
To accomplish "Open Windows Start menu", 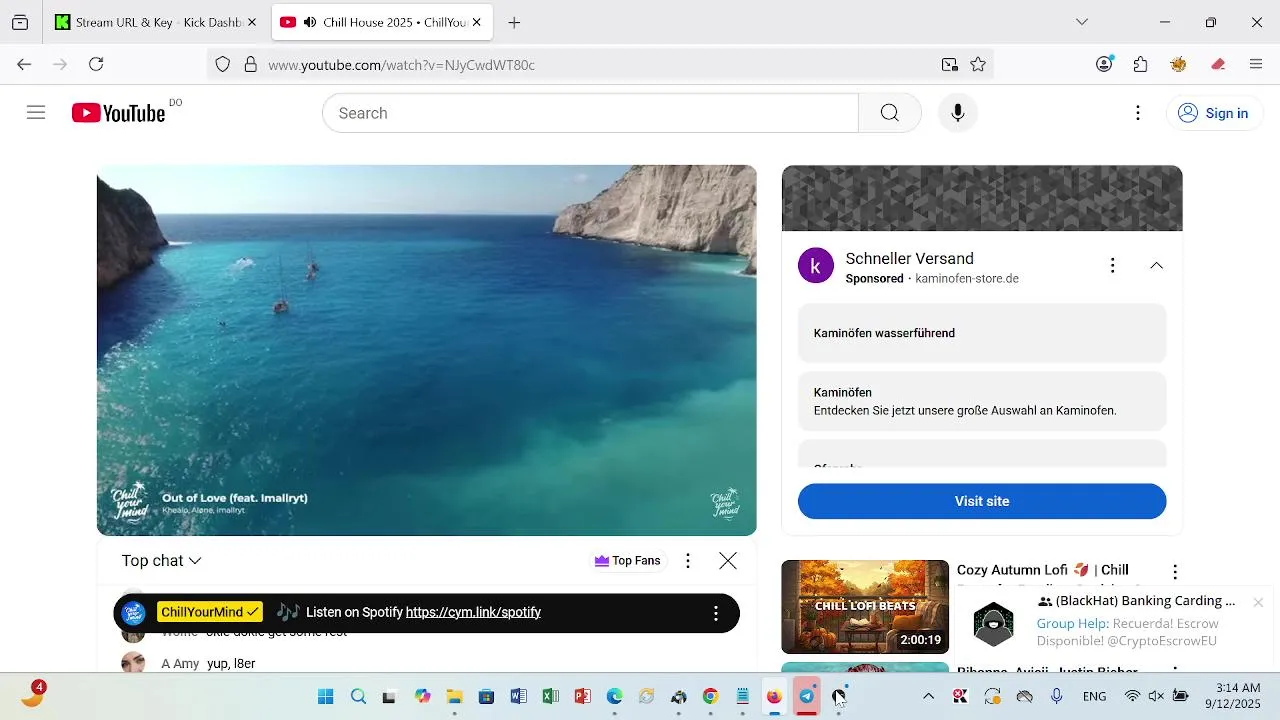I will tap(326, 696).
